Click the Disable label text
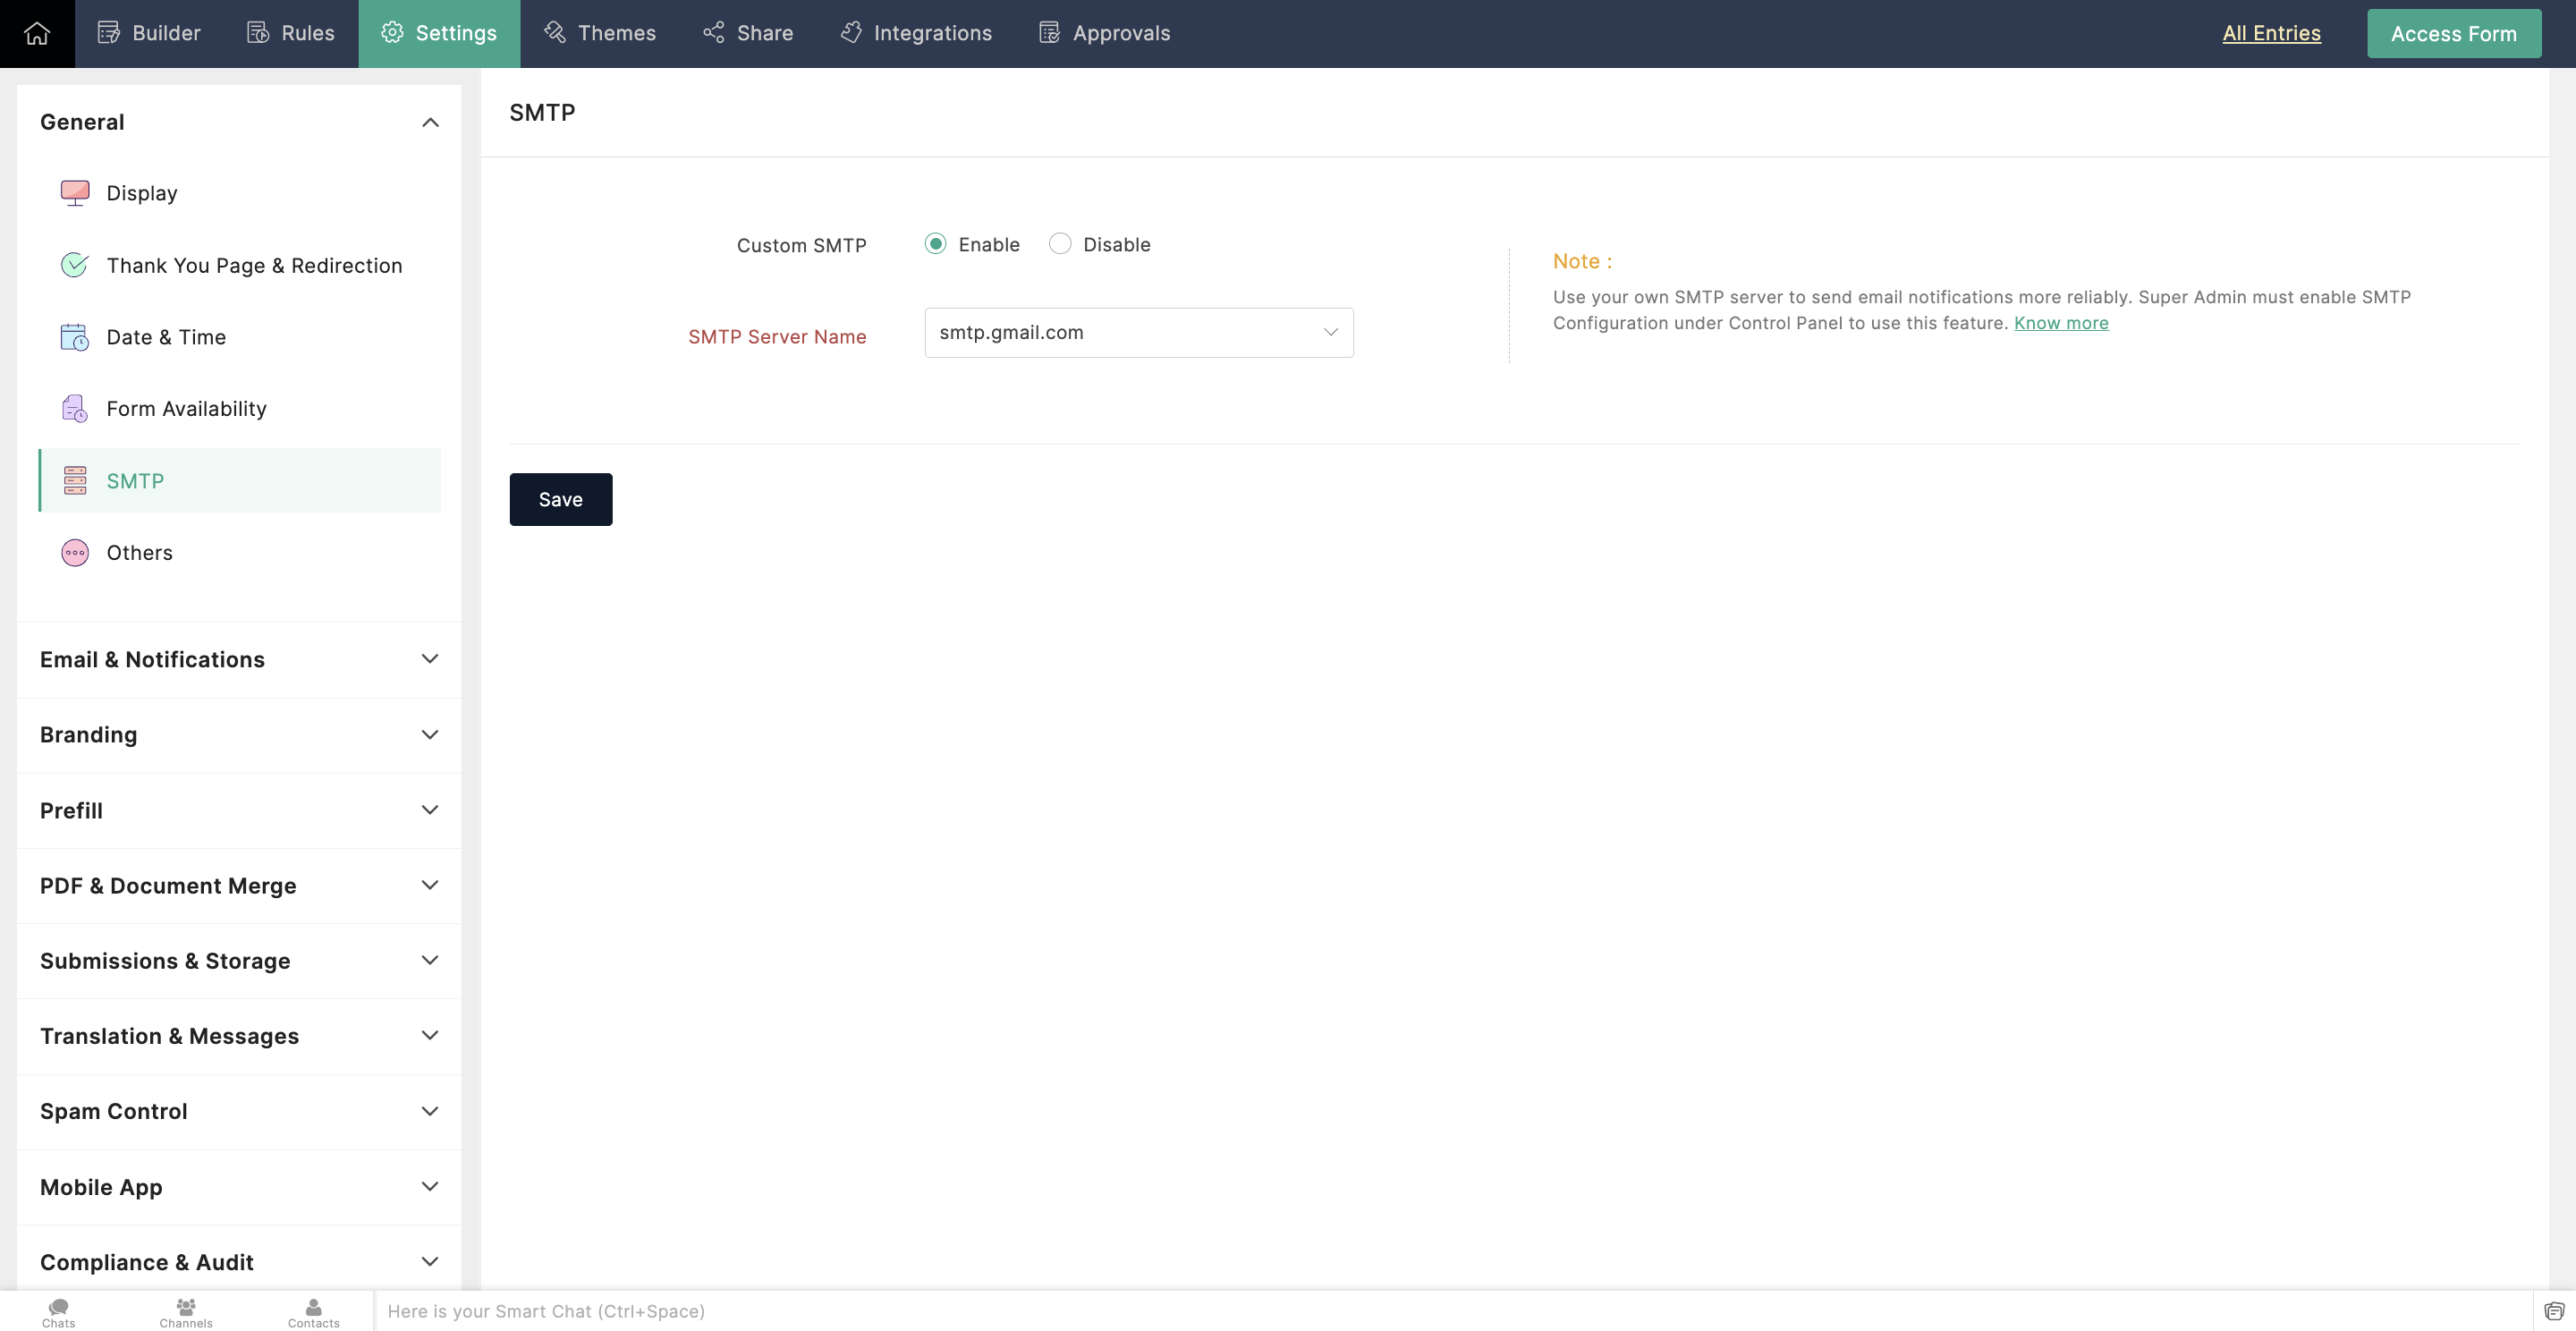 coord(1117,244)
